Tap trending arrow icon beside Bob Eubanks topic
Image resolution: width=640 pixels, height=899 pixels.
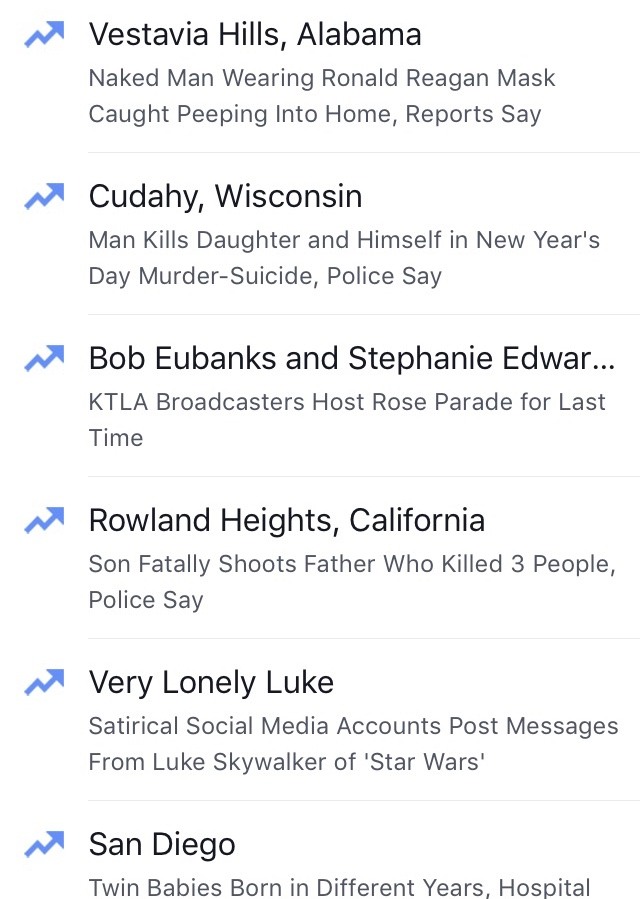click(44, 359)
